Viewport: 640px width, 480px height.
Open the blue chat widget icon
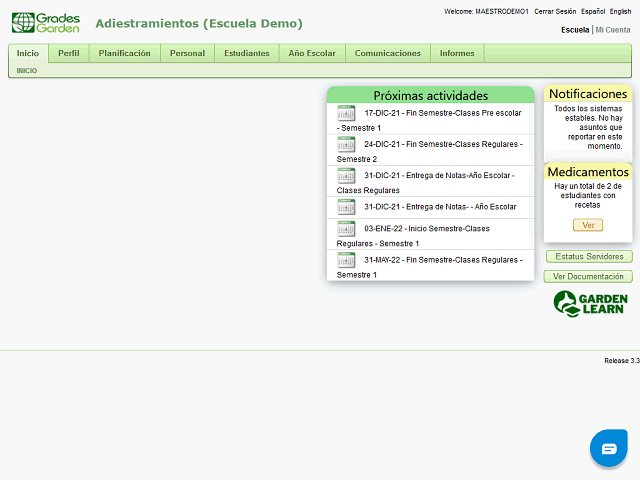608,449
